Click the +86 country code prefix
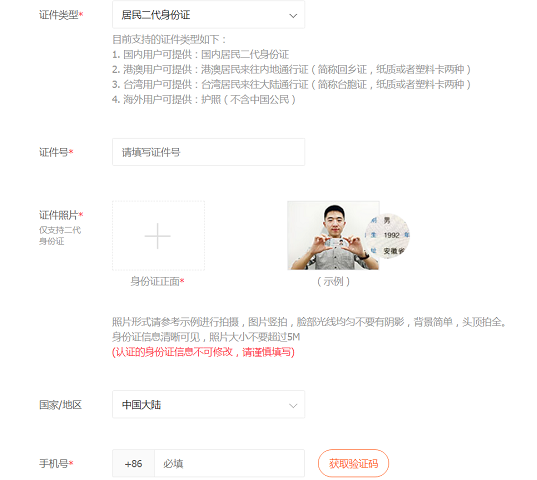 [134, 464]
